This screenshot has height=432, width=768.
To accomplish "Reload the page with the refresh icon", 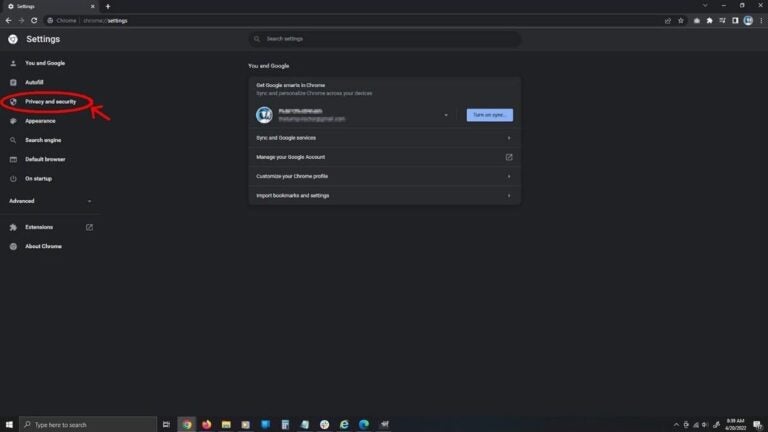I will click(34, 20).
